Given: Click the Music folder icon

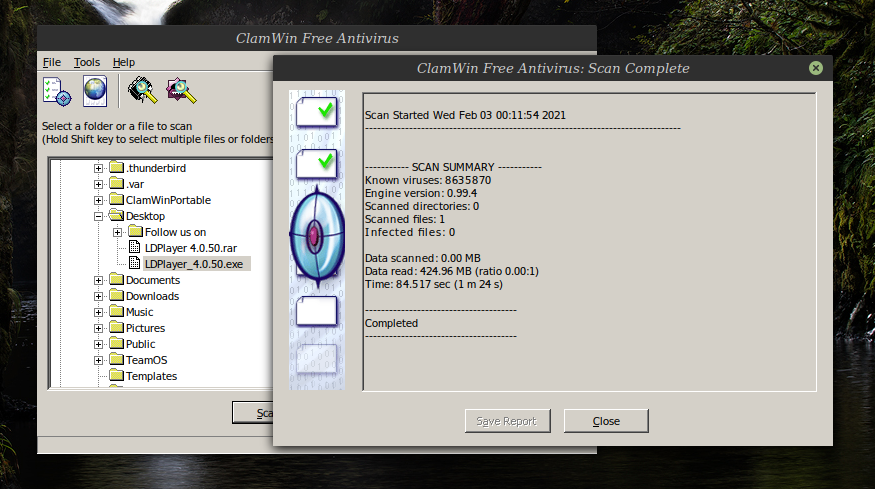Looking at the screenshot, I should pos(117,311).
